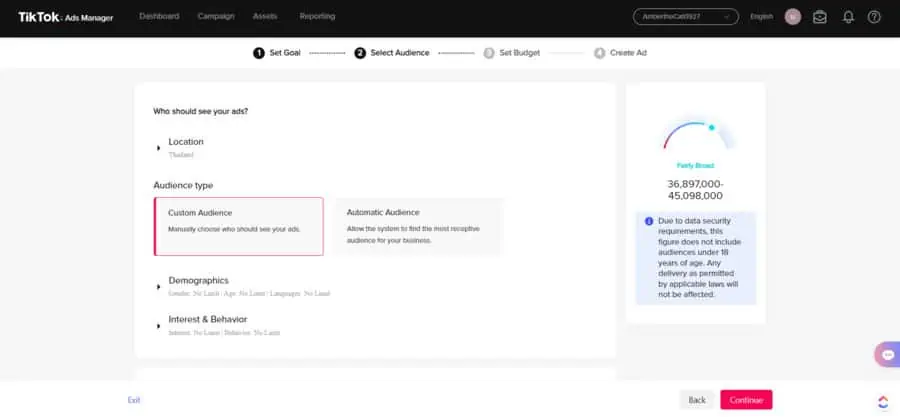The height and width of the screenshot is (417, 900).
Task: Click the Back button
Action: 697,400
